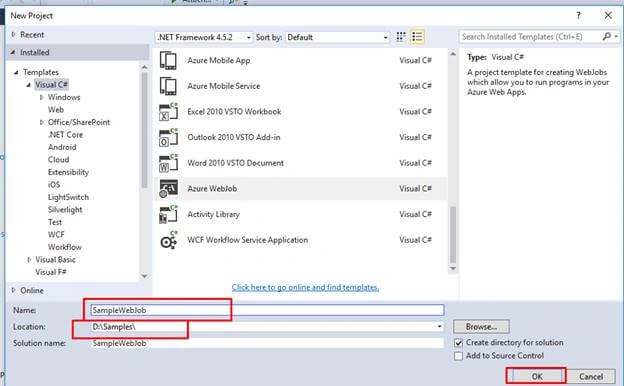Image resolution: width=624 pixels, height=386 pixels.
Task: Select the Activity Library row text
Action: tap(214, 214)
